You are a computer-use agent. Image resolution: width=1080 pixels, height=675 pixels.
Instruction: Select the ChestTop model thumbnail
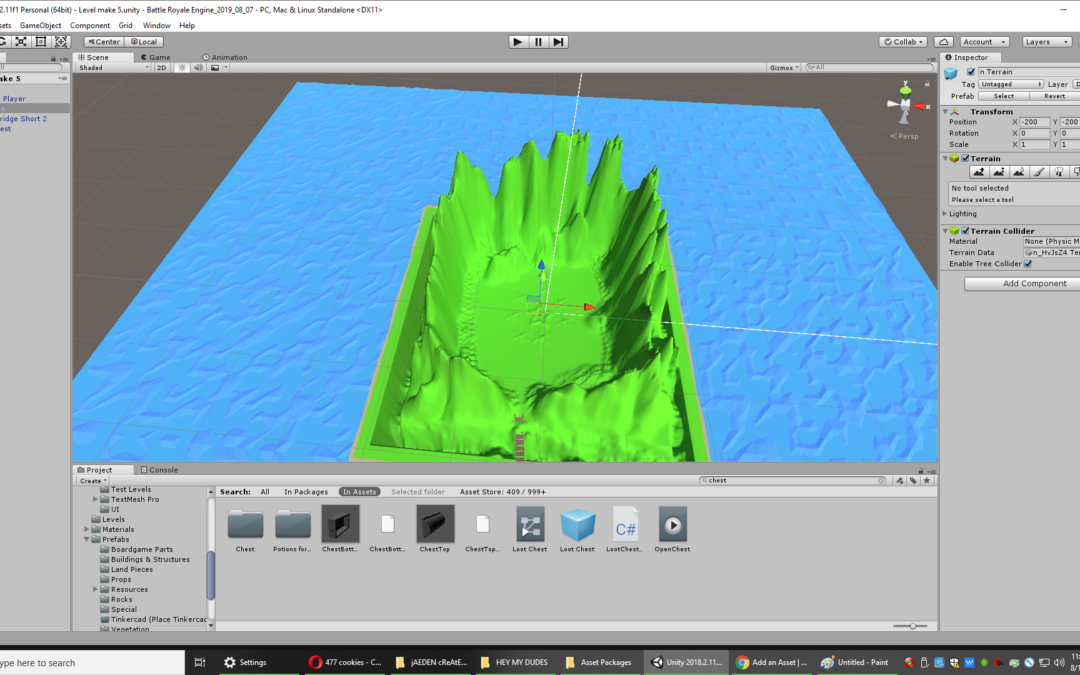[x=435, y=523]
